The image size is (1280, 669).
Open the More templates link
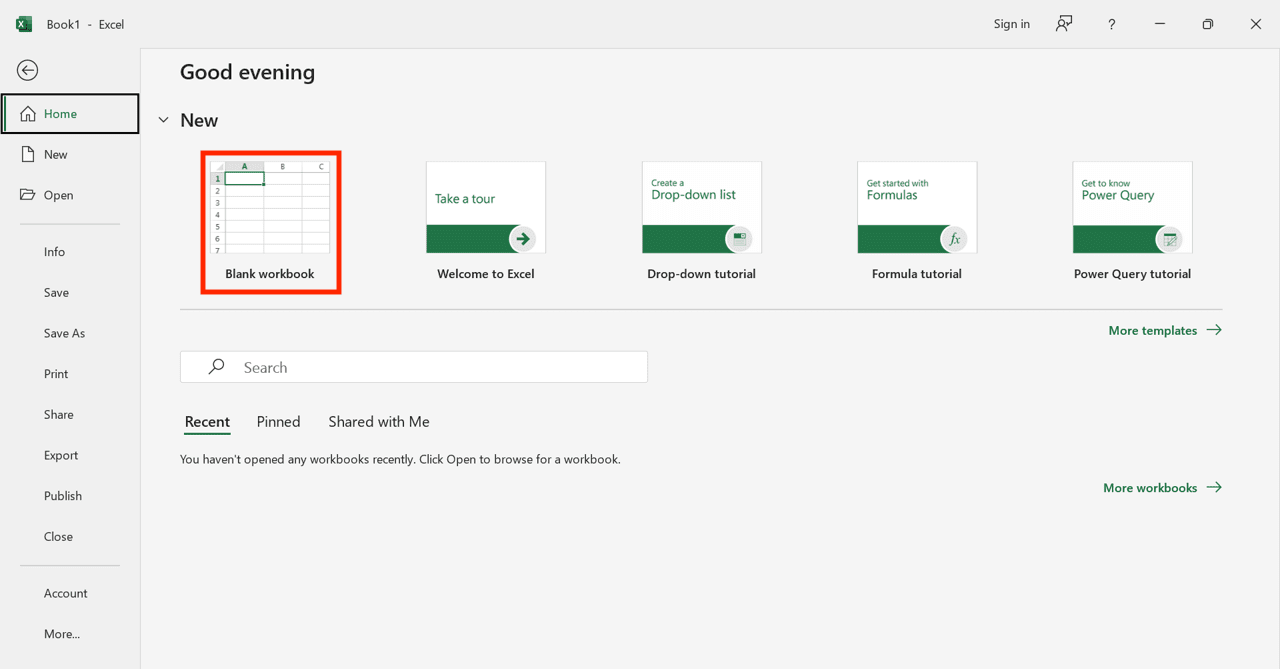click(x=1164, y=330)
